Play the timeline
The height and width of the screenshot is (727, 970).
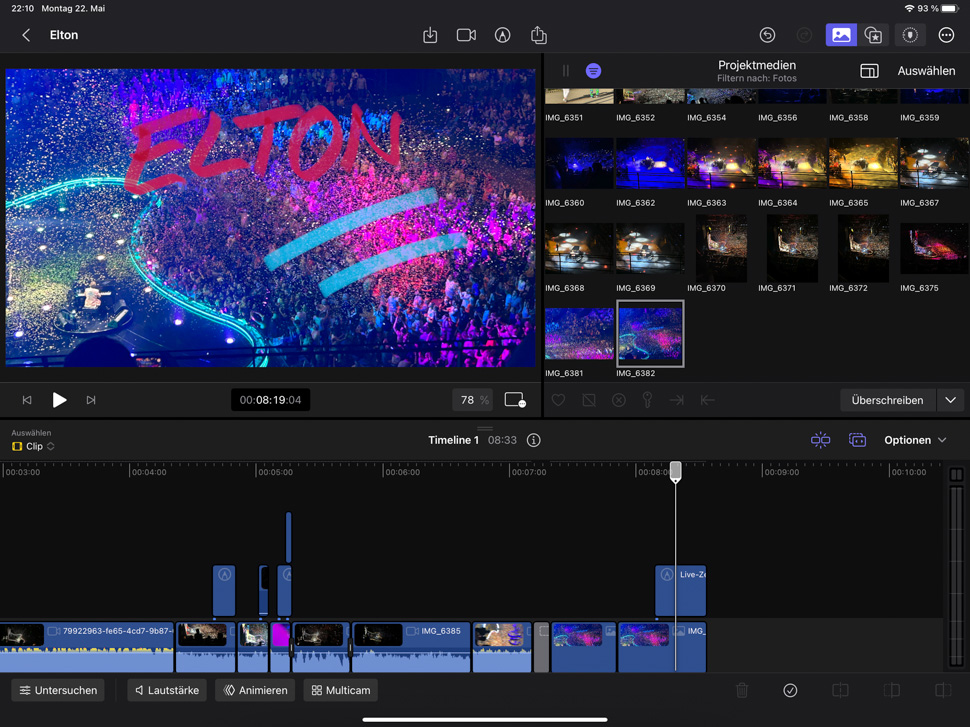(59, 400)
